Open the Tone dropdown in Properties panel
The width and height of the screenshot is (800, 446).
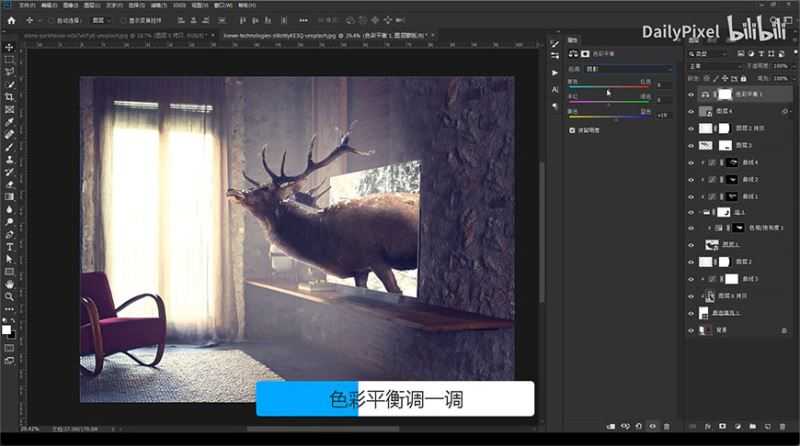pos(630,68)
